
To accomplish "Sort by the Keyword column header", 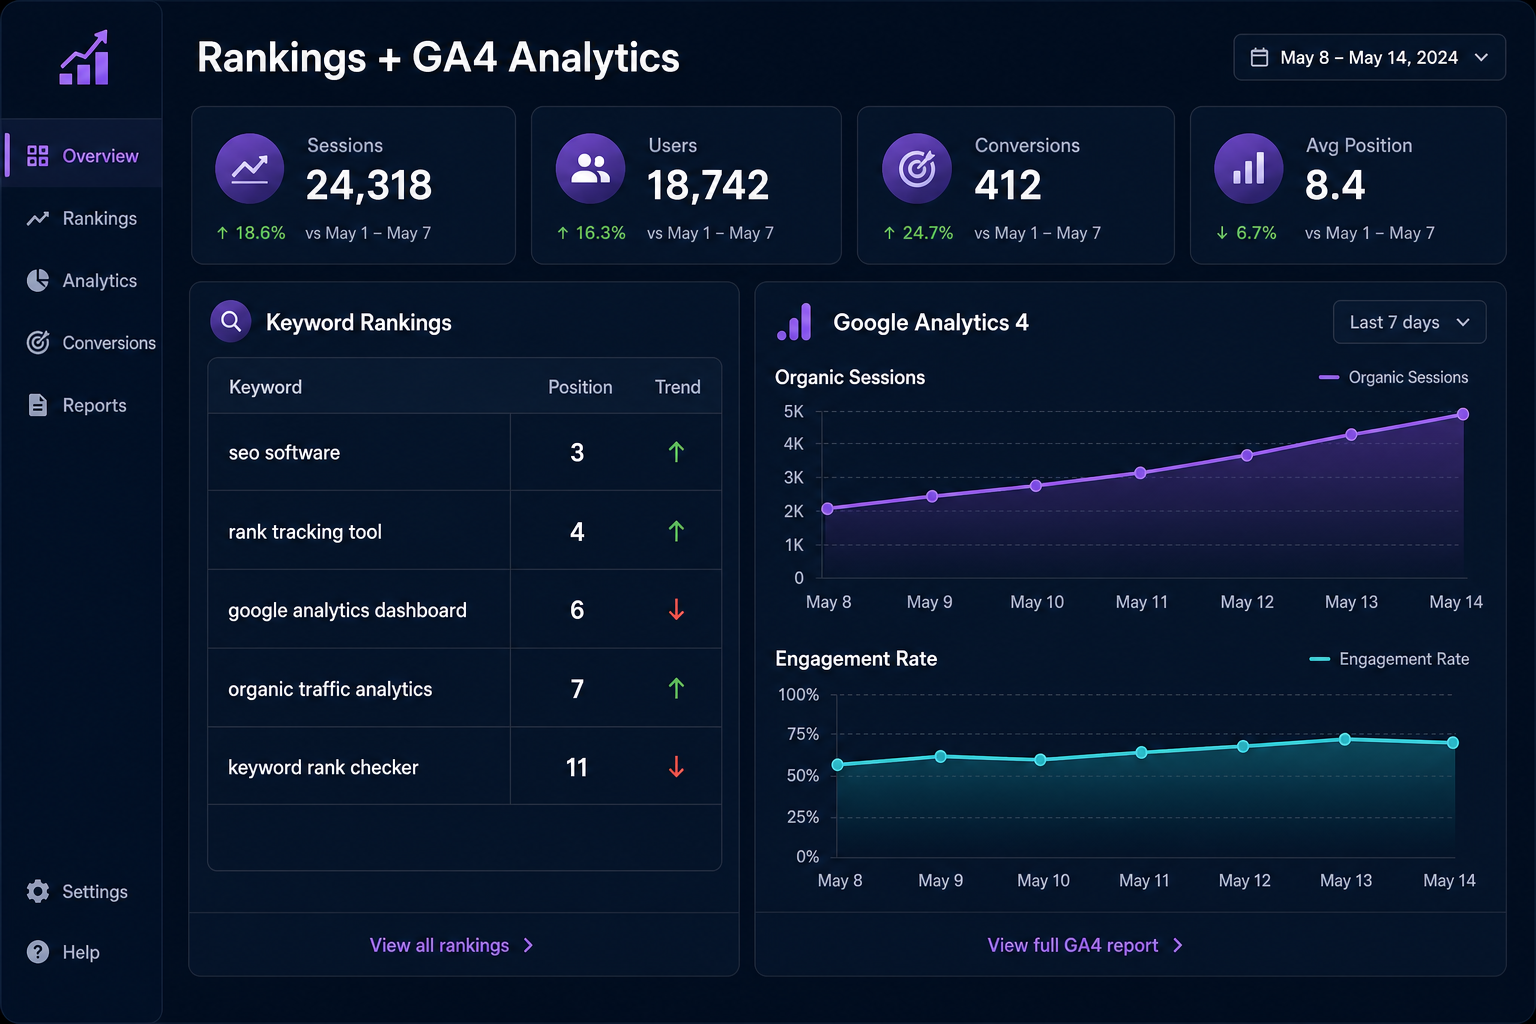I will coord(265,387).
